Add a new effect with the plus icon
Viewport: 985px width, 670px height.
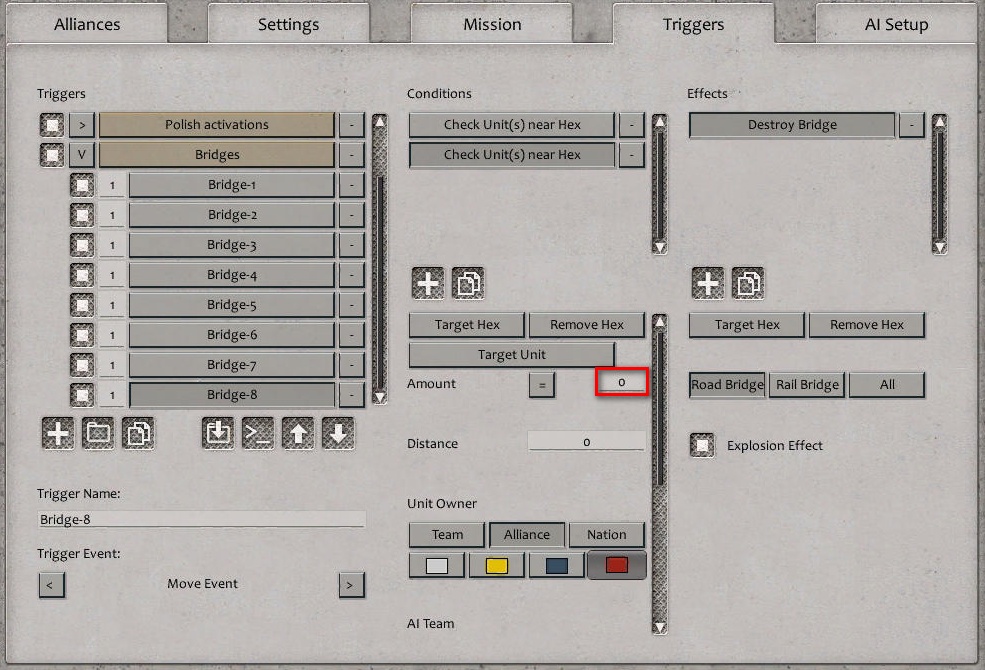click(708, 283)
